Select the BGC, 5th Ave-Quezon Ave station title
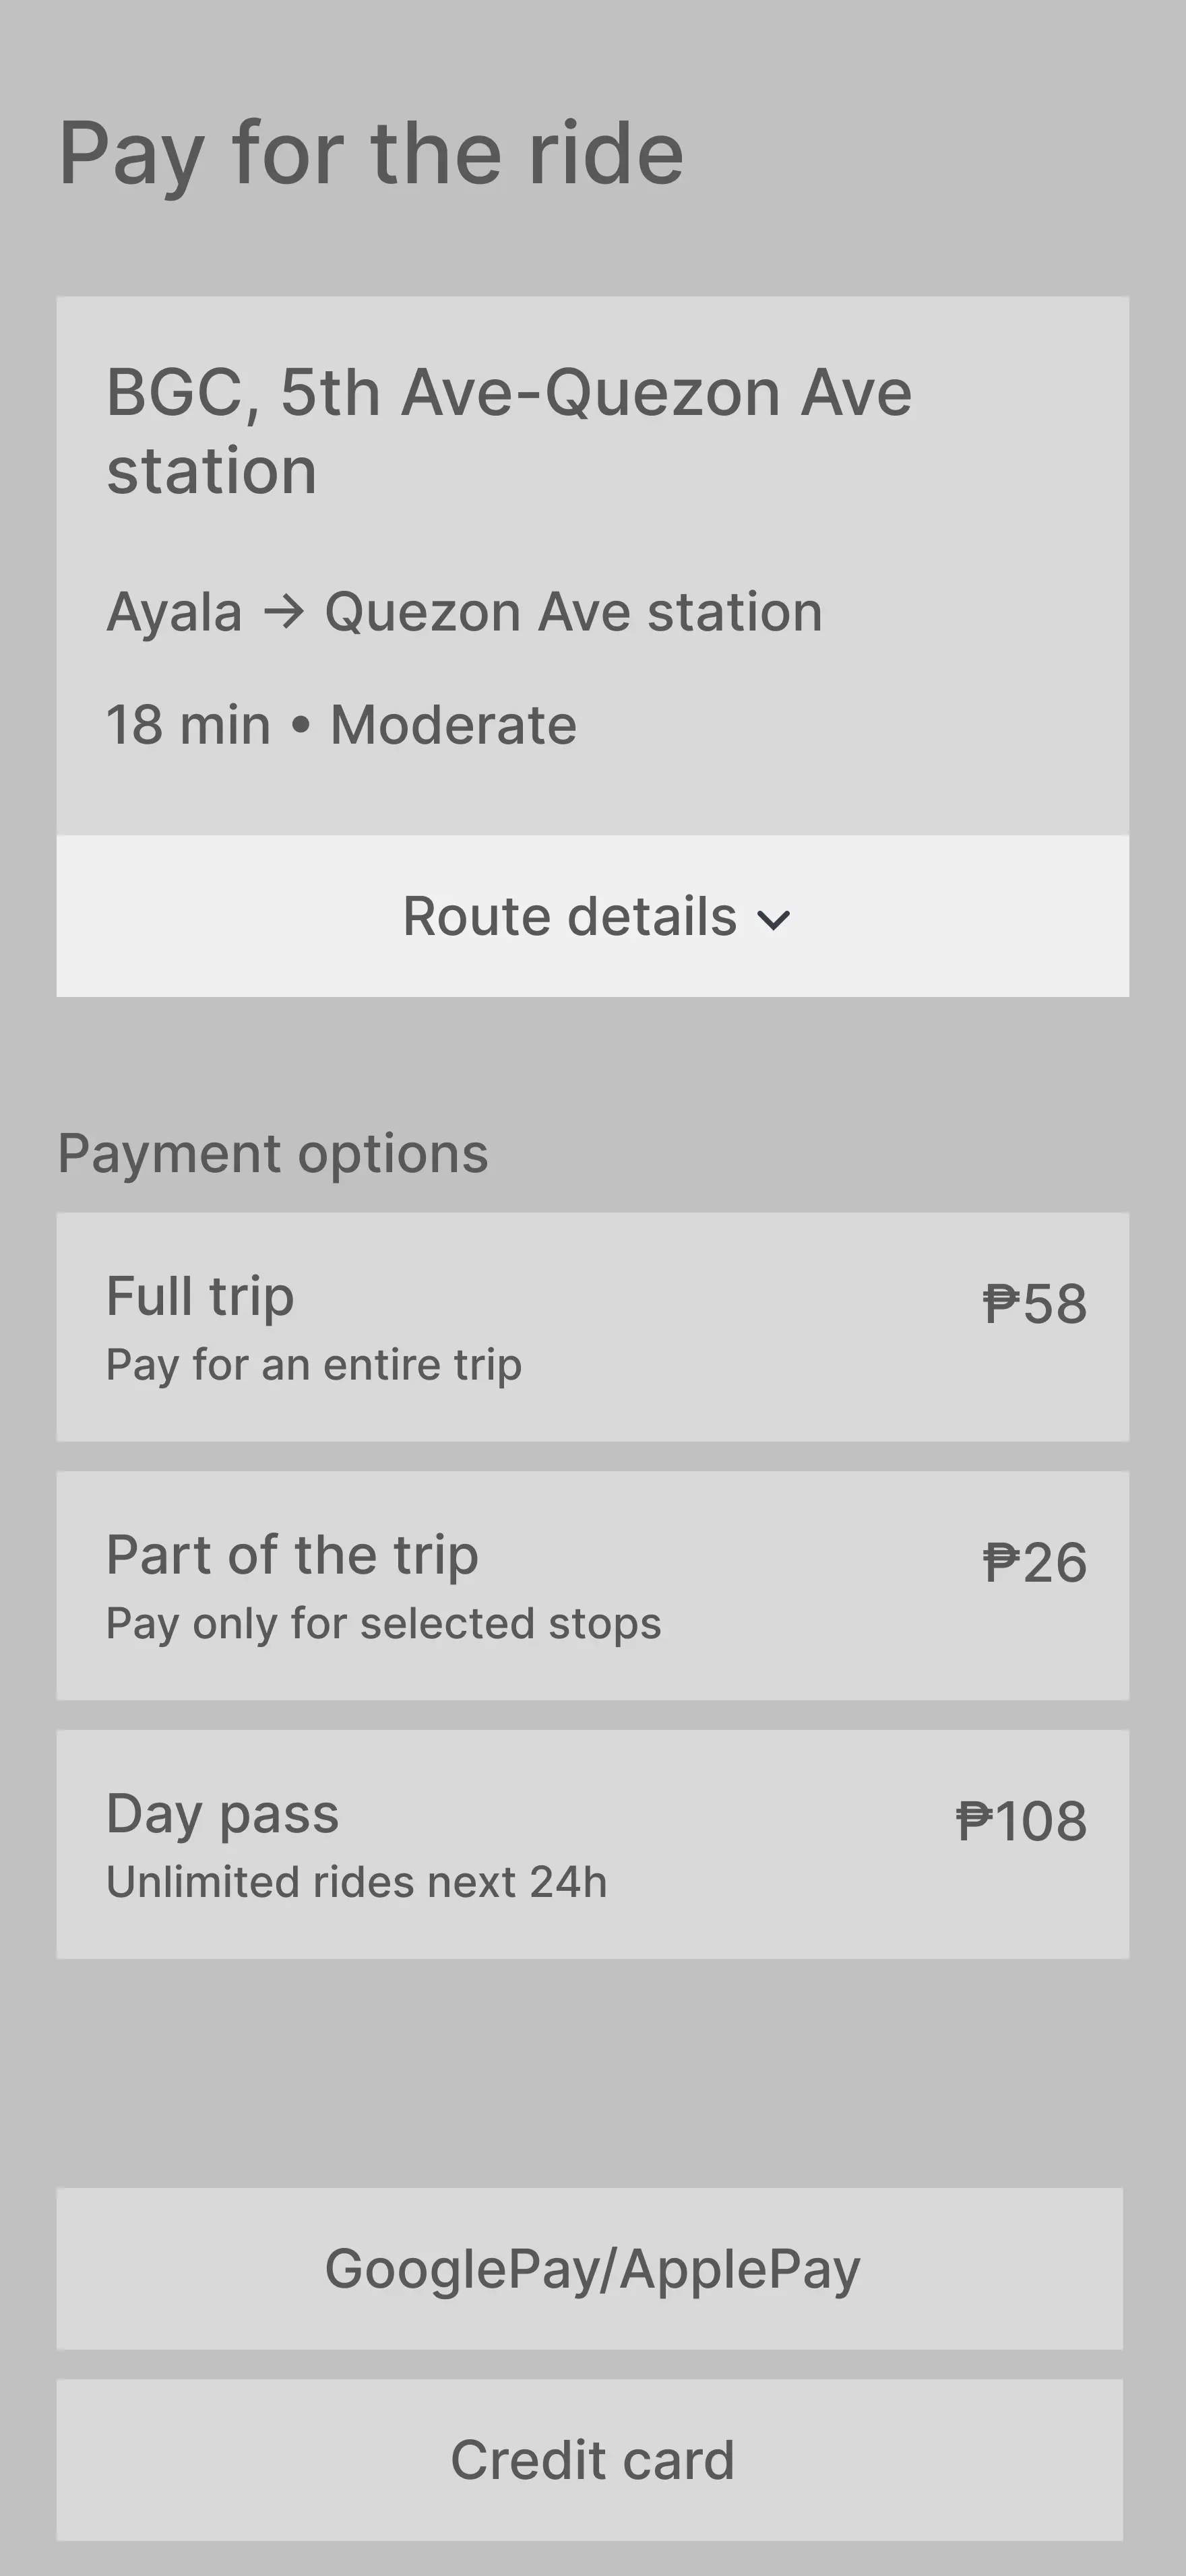 (509, 431)
